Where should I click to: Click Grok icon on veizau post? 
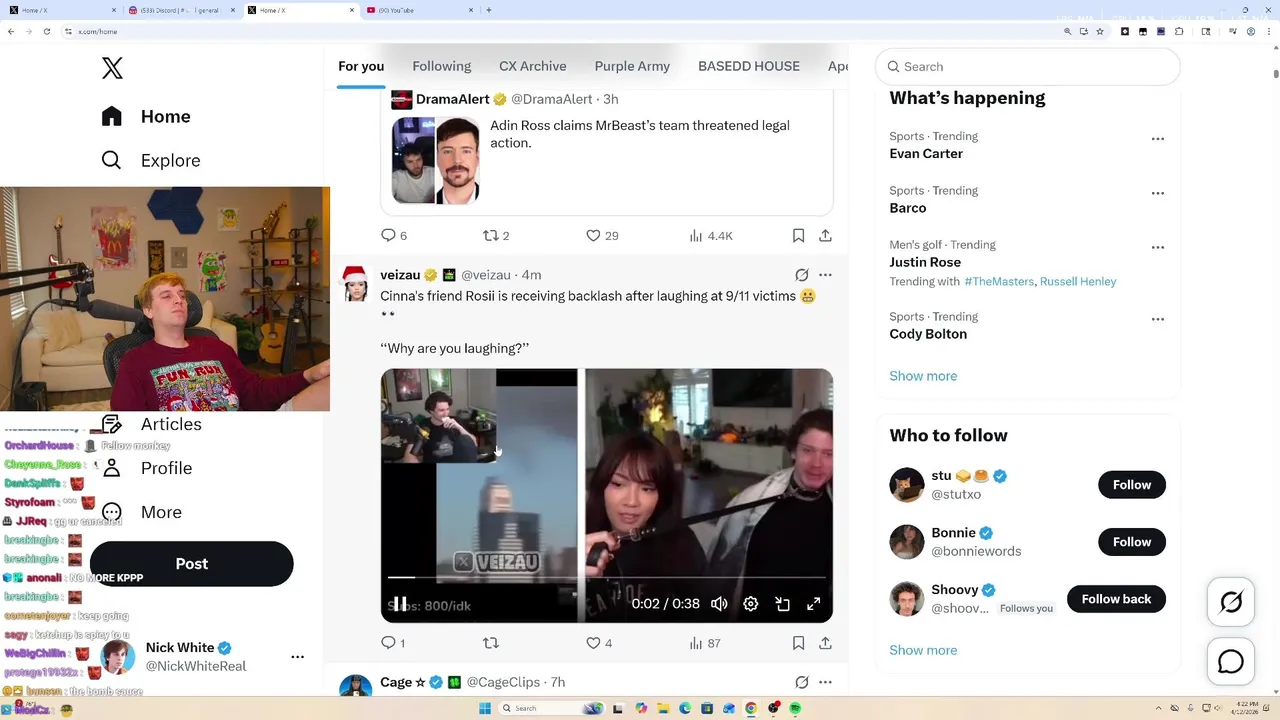click(x=801, y=275)
